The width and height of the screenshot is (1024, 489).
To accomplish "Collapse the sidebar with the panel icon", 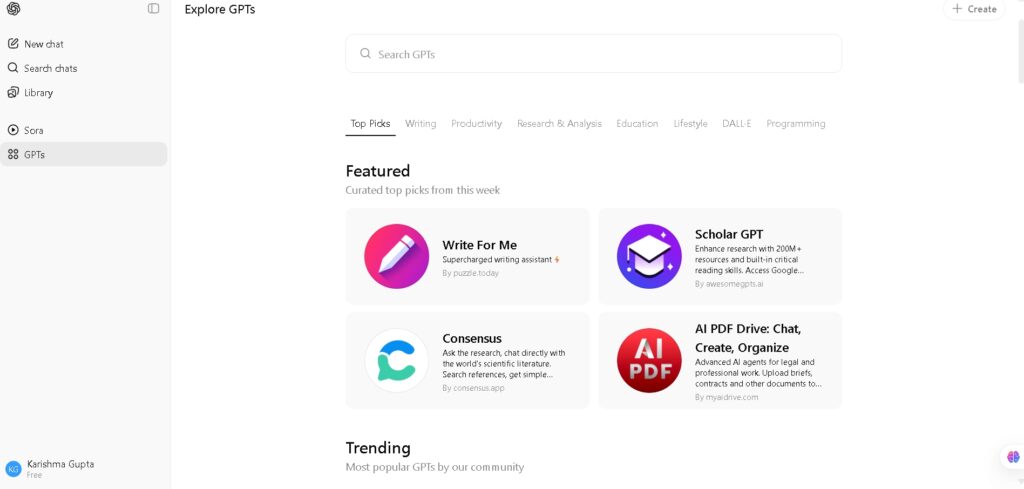I will click(x=153, y=8).
